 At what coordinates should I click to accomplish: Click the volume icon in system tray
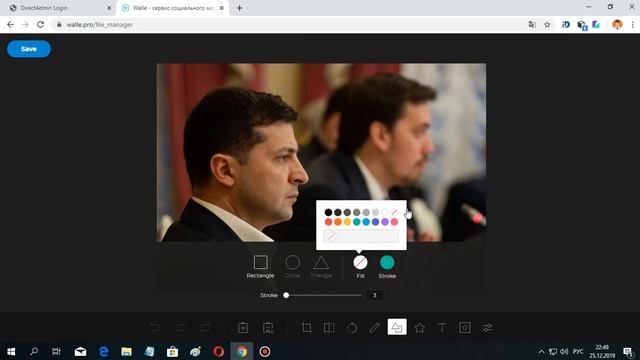(564, 351)
